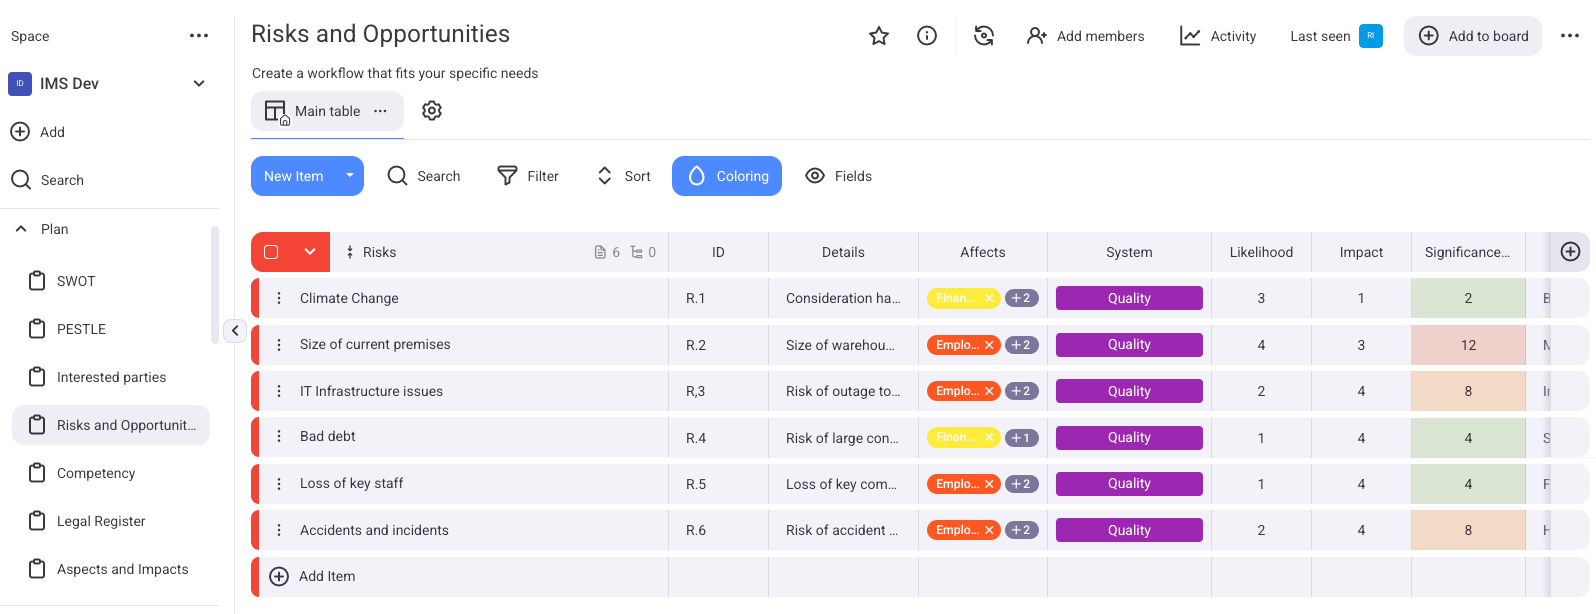The height and width of the screenshot is (614, 1596).
Task: Open the Filter tool
Action: (x=528, y=176)
